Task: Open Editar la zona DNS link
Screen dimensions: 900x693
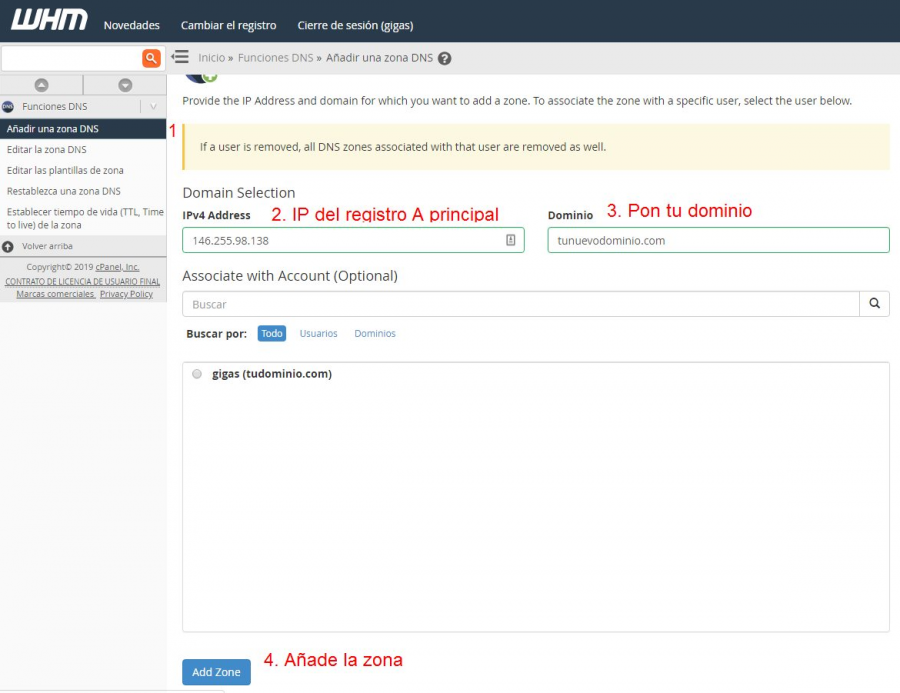Action: click(46, 150)
